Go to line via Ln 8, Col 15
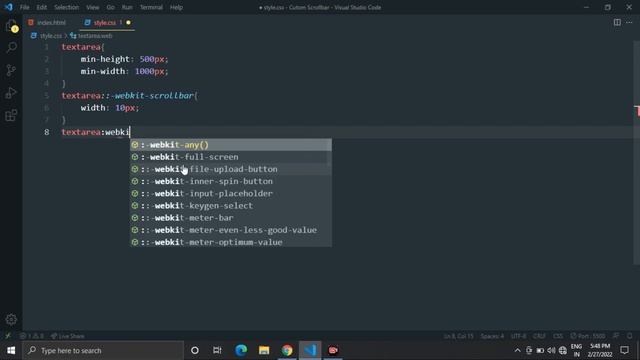The image size is (640, 360). [459, 336]
